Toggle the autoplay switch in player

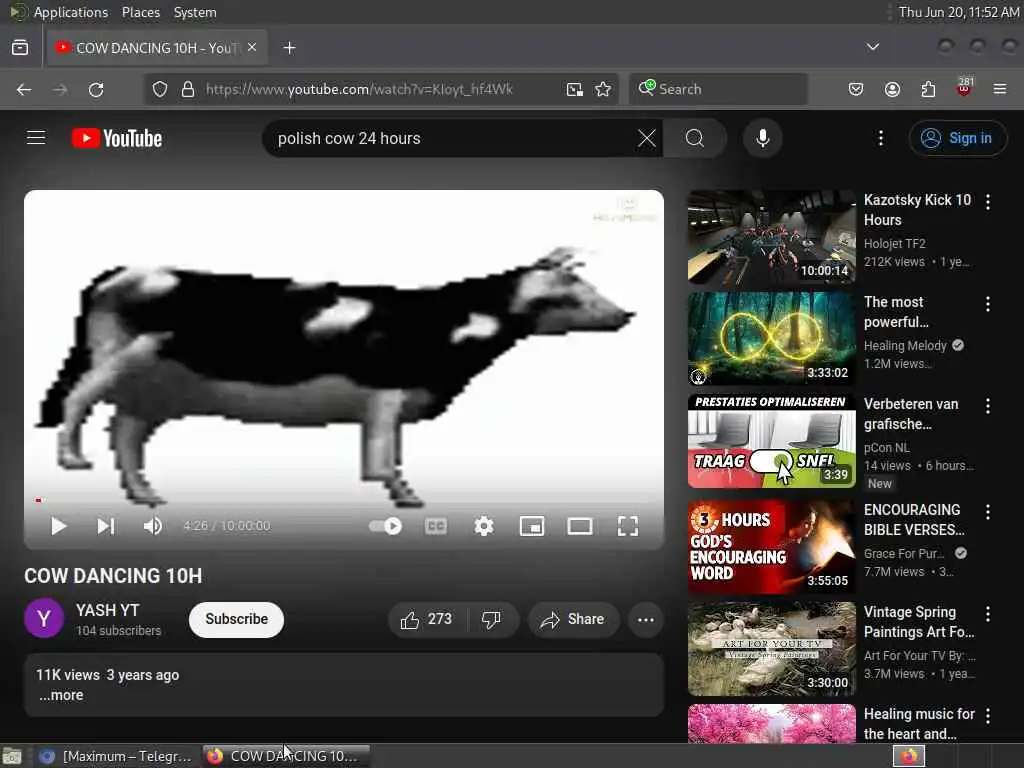385,526
